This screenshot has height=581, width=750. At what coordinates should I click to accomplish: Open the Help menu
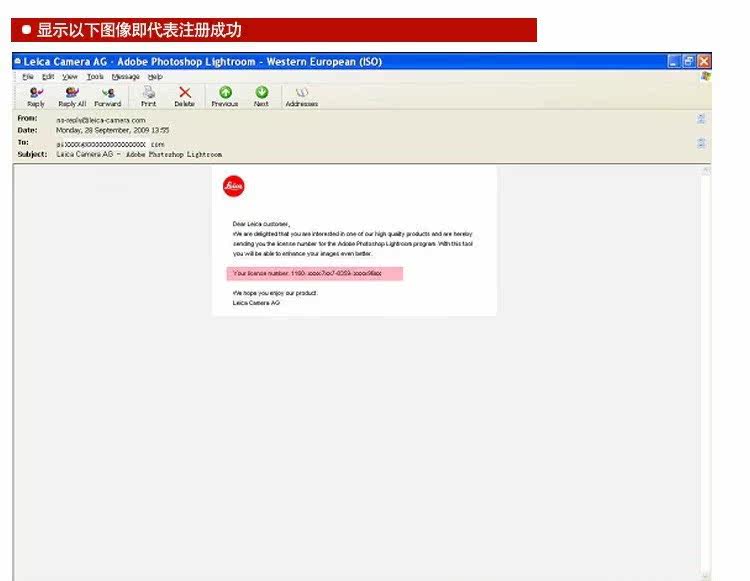click(155, 77)
